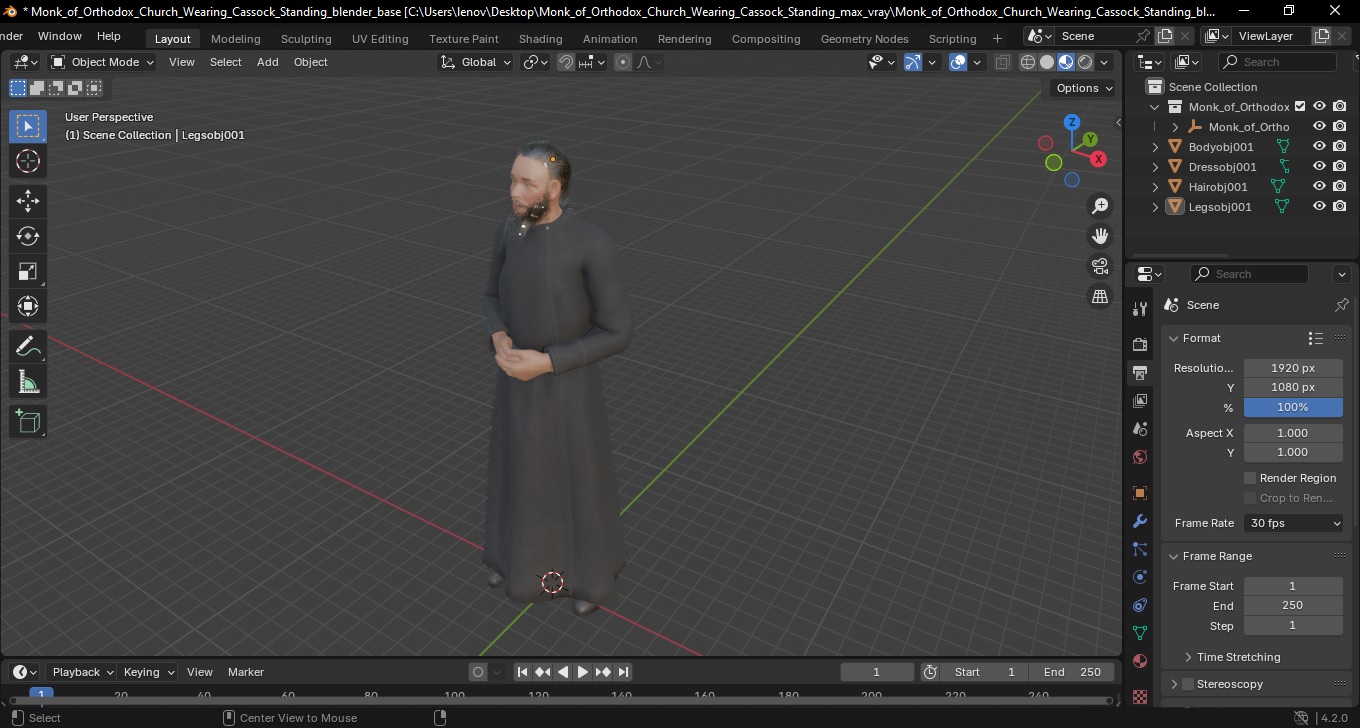This screenshot has height=728, width=1360.
Task: Click the Frame End 250 field
Action: coord(1293,605)
